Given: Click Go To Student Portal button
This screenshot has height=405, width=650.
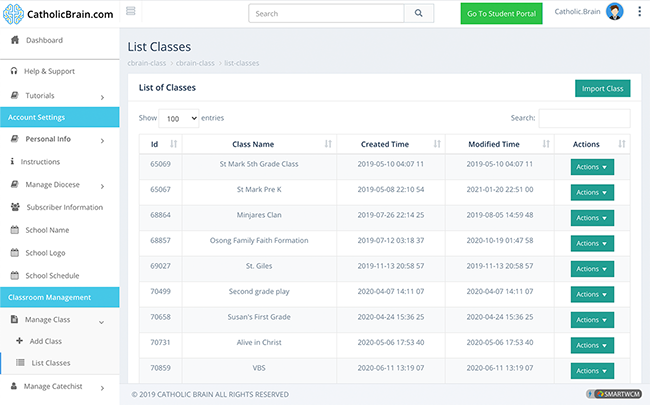Looking at the screenshot, I should (x=501, y=14).
